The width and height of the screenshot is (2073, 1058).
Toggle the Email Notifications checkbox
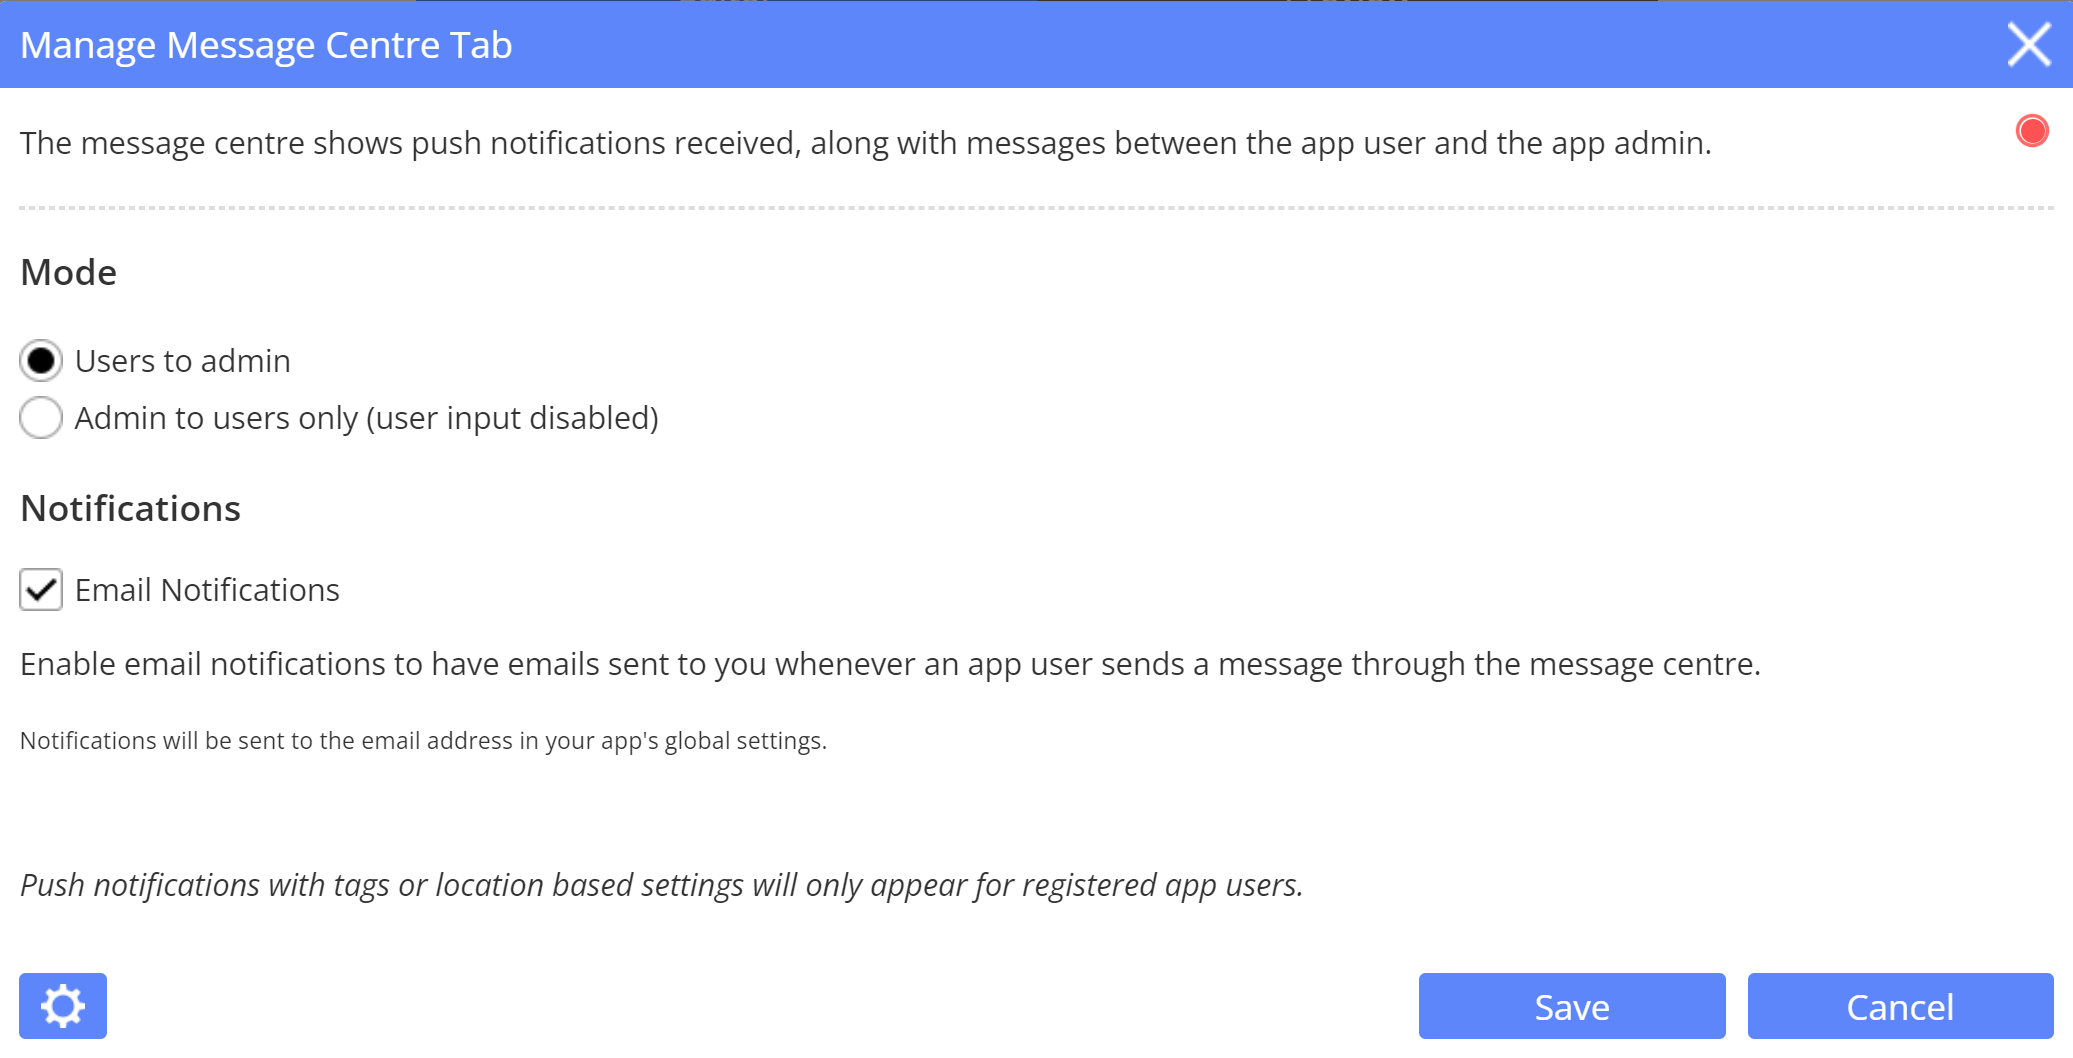point(41,590)
